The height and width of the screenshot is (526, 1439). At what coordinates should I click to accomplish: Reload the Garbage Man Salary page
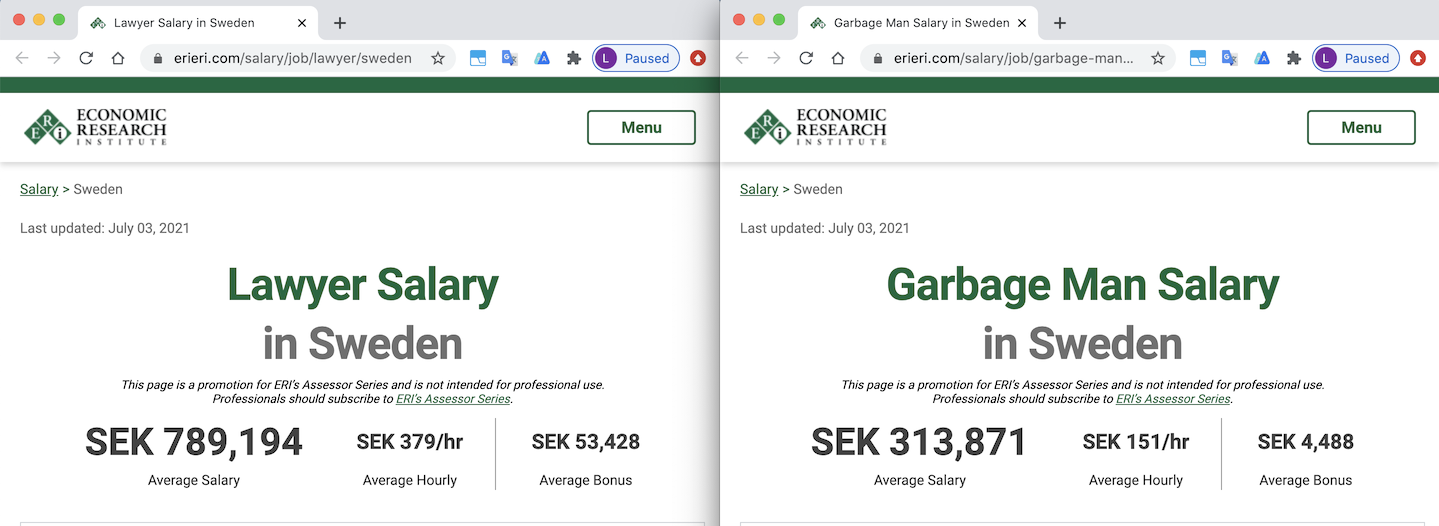806,58
